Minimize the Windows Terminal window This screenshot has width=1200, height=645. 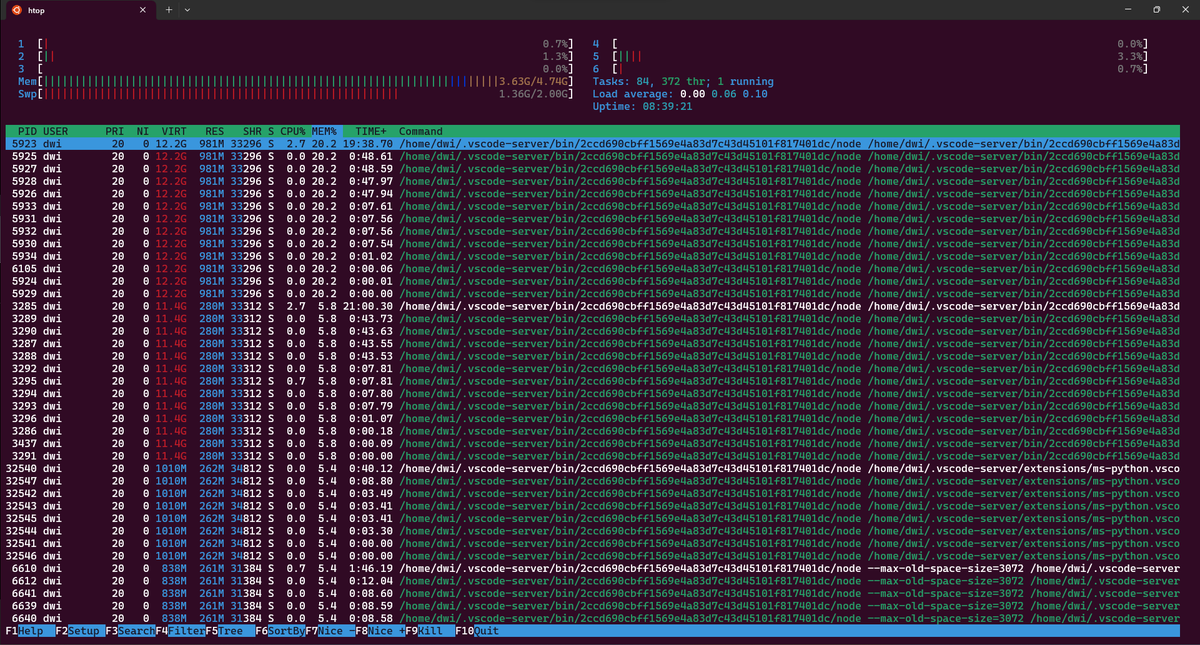pos(1128,9)
